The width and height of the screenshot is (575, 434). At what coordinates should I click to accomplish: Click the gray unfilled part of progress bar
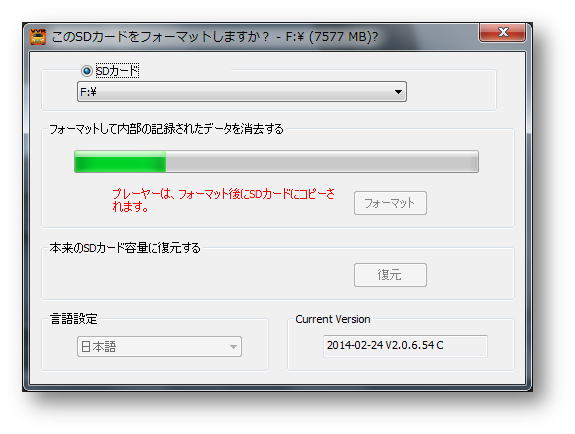point(322,161)
